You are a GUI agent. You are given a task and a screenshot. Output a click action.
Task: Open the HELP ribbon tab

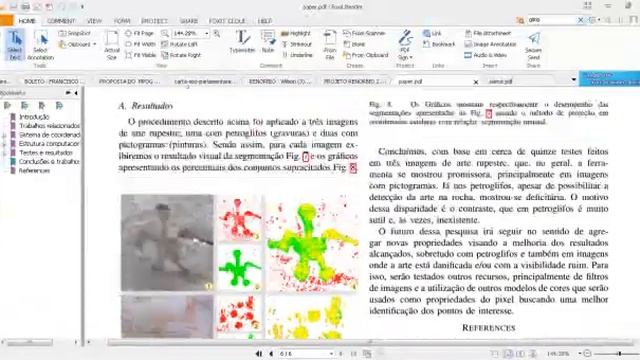pyautogui.click(x=265, y=20)
